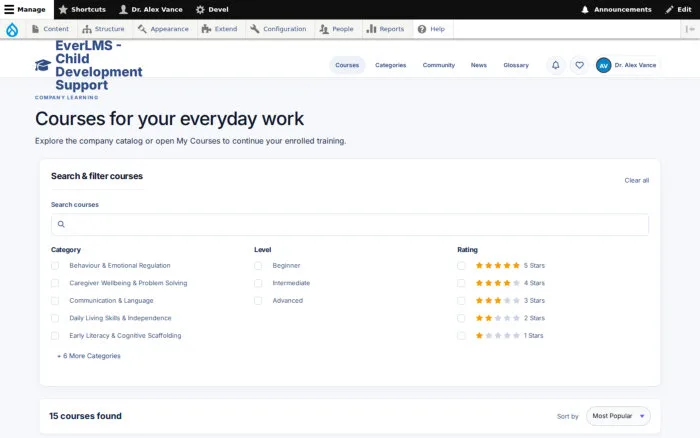This screenshot has height=438, width=700.
Task: Go to Categories nav item
Action: click(x=391, y=65)
